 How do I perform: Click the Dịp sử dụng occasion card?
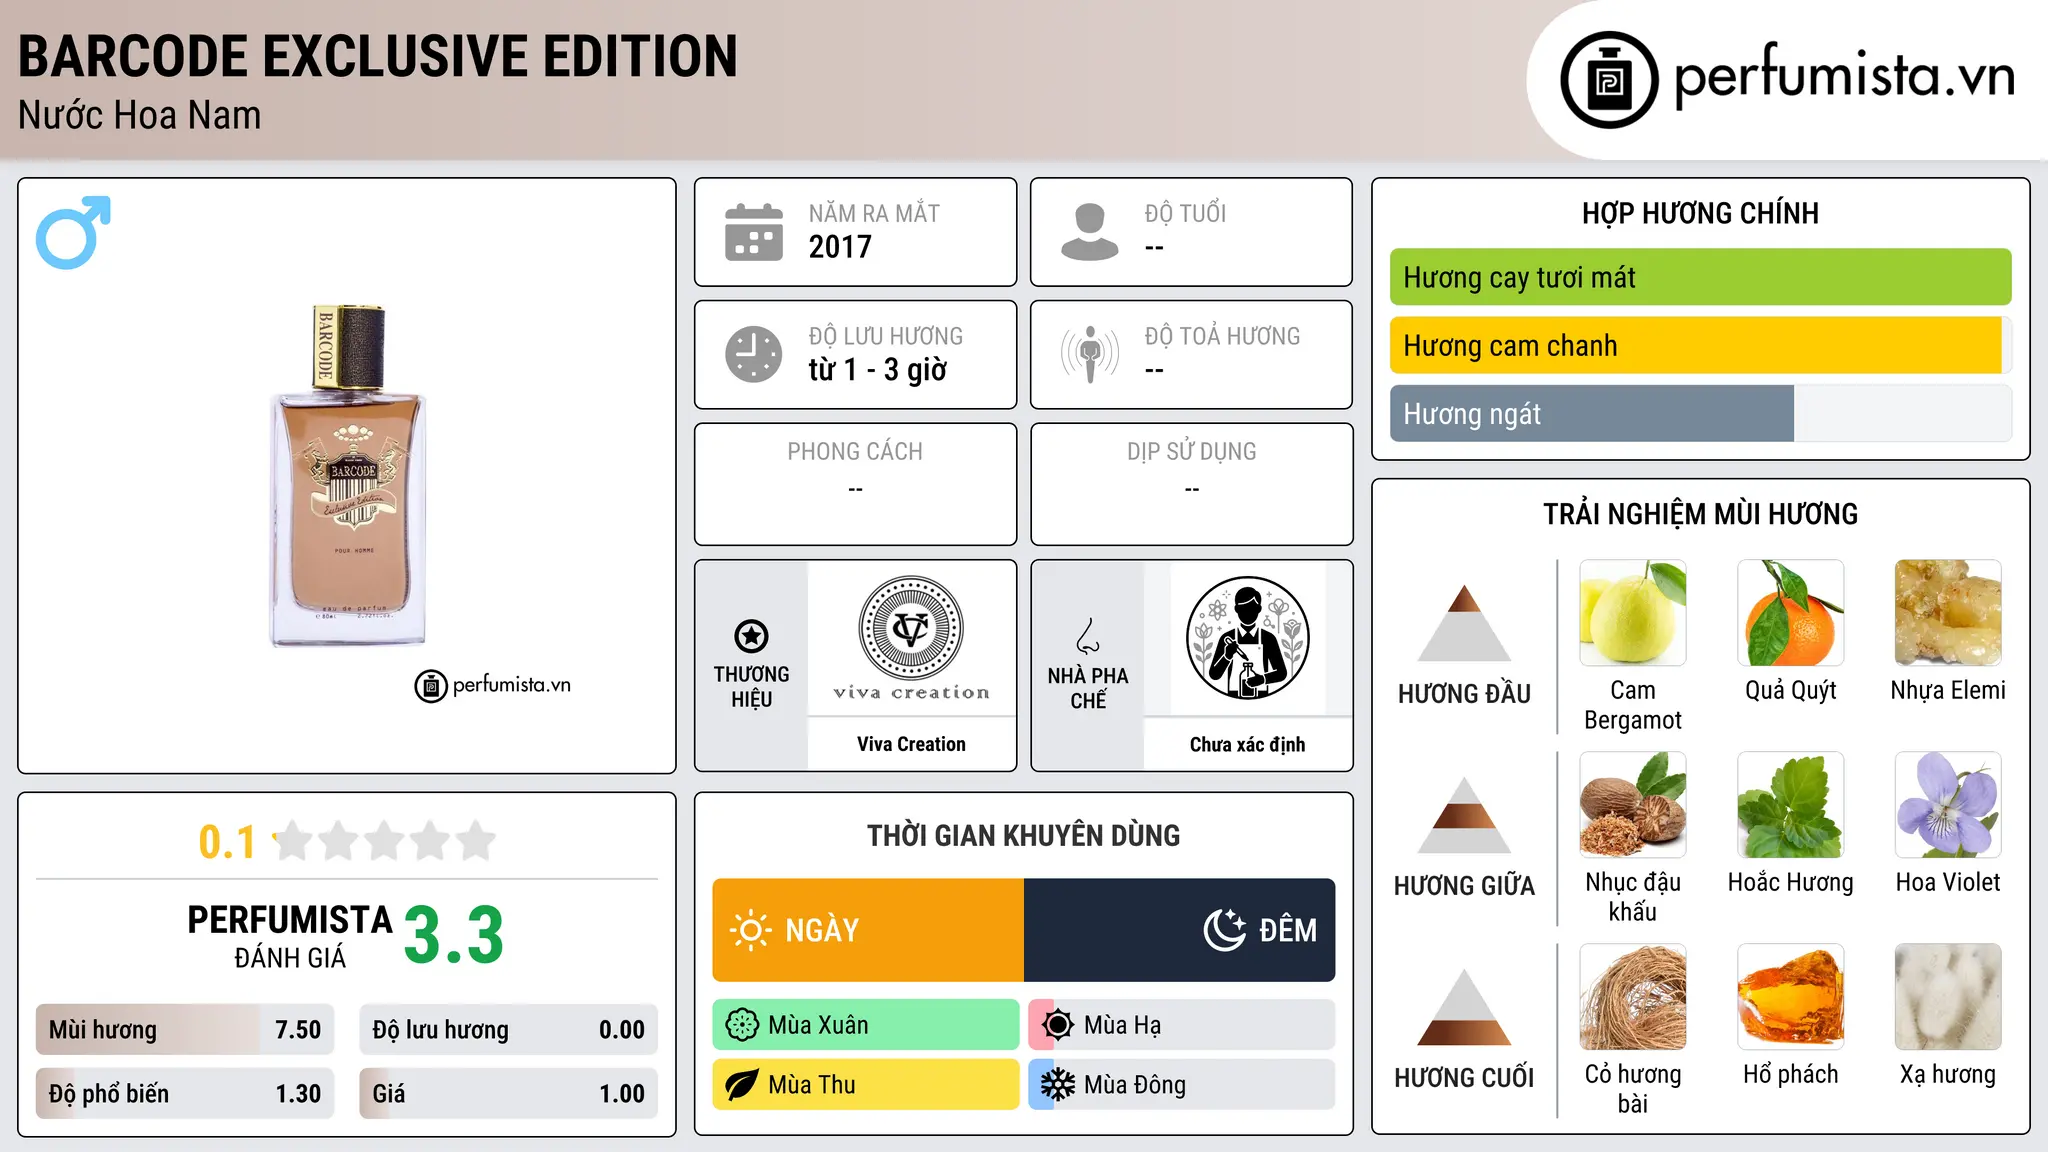[x=1192, y=484]
